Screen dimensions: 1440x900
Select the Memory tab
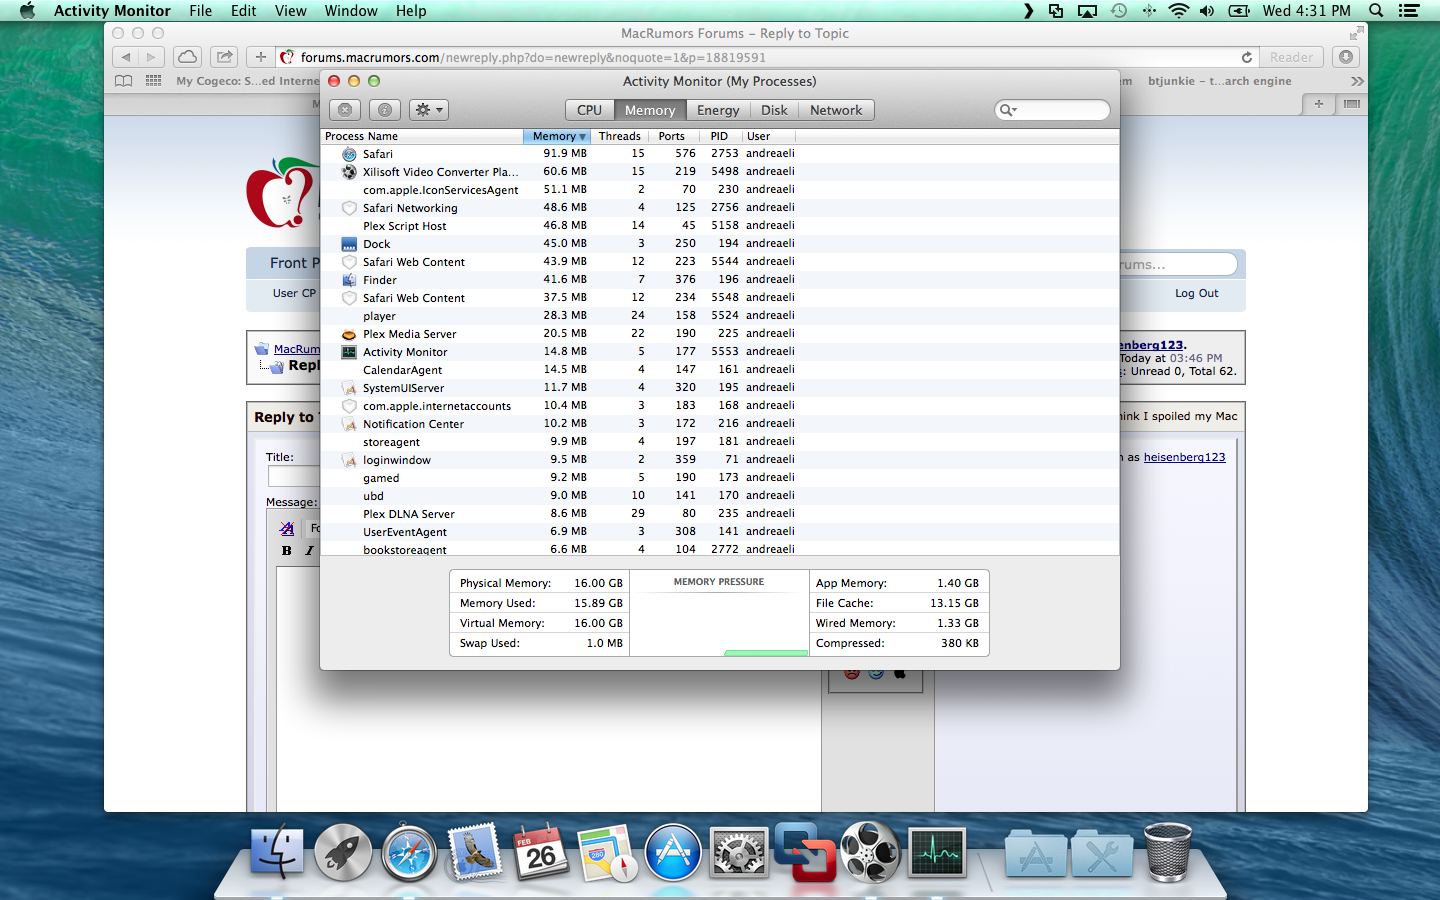(x=650, y=110)
